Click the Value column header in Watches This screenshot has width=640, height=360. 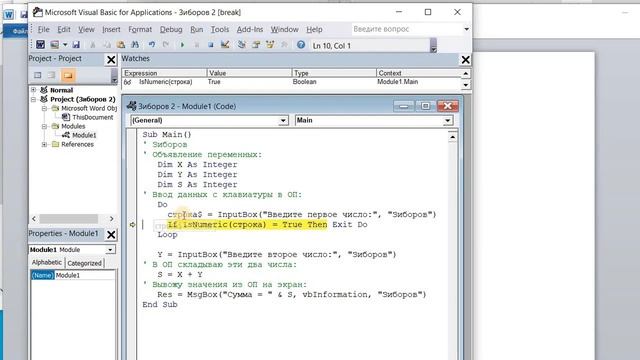[249, 73]
